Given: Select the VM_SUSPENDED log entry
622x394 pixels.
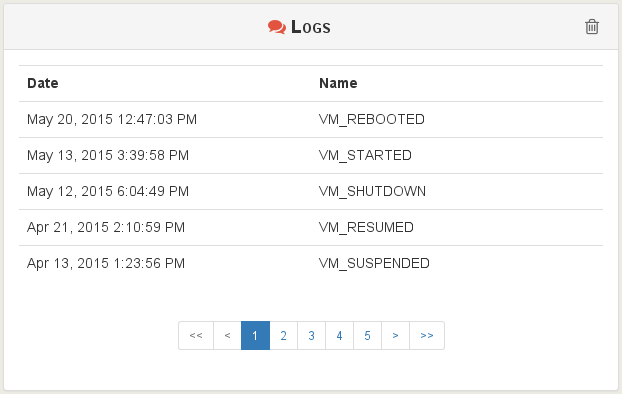Looking at the screenshot, I should 311,263.
